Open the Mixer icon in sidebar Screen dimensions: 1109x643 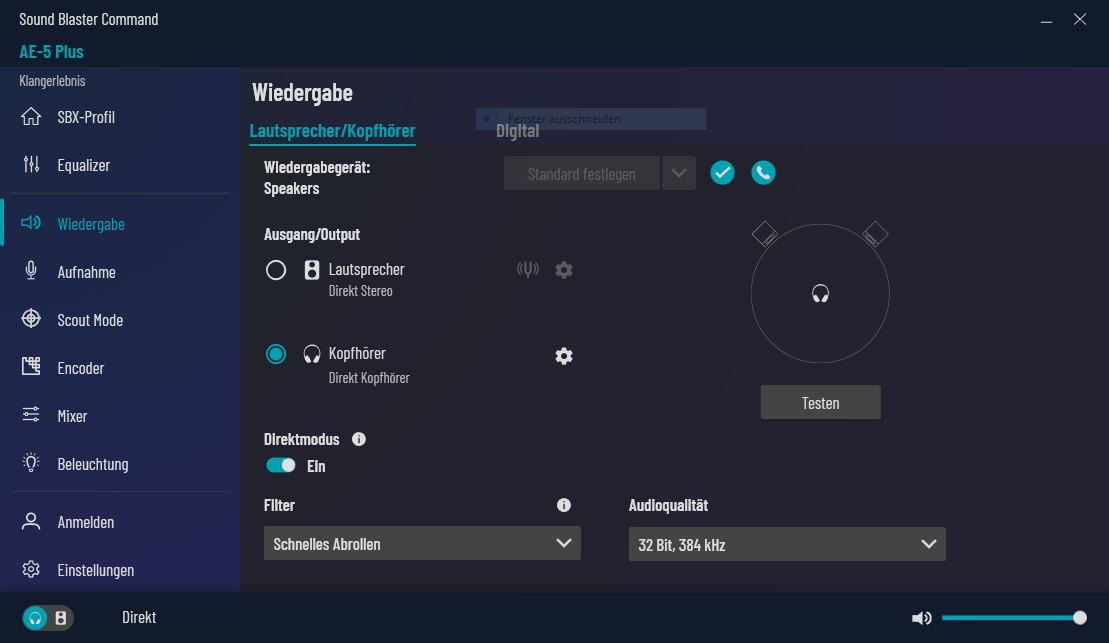point(31,415)
